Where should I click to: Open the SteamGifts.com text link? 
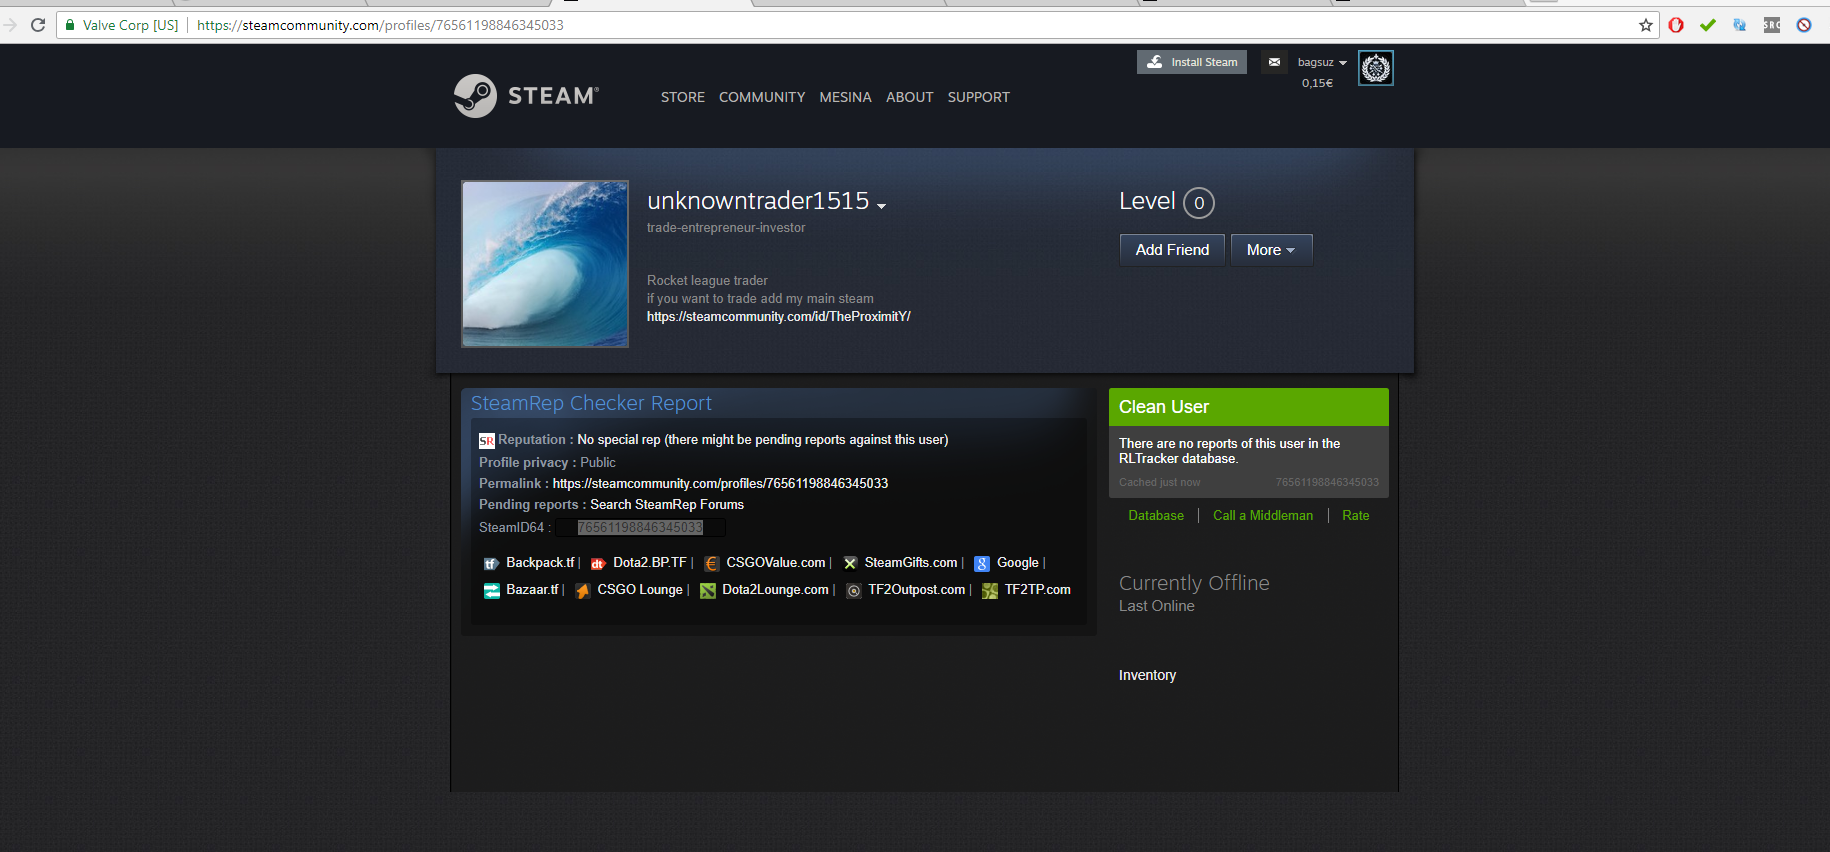(911, 563)
